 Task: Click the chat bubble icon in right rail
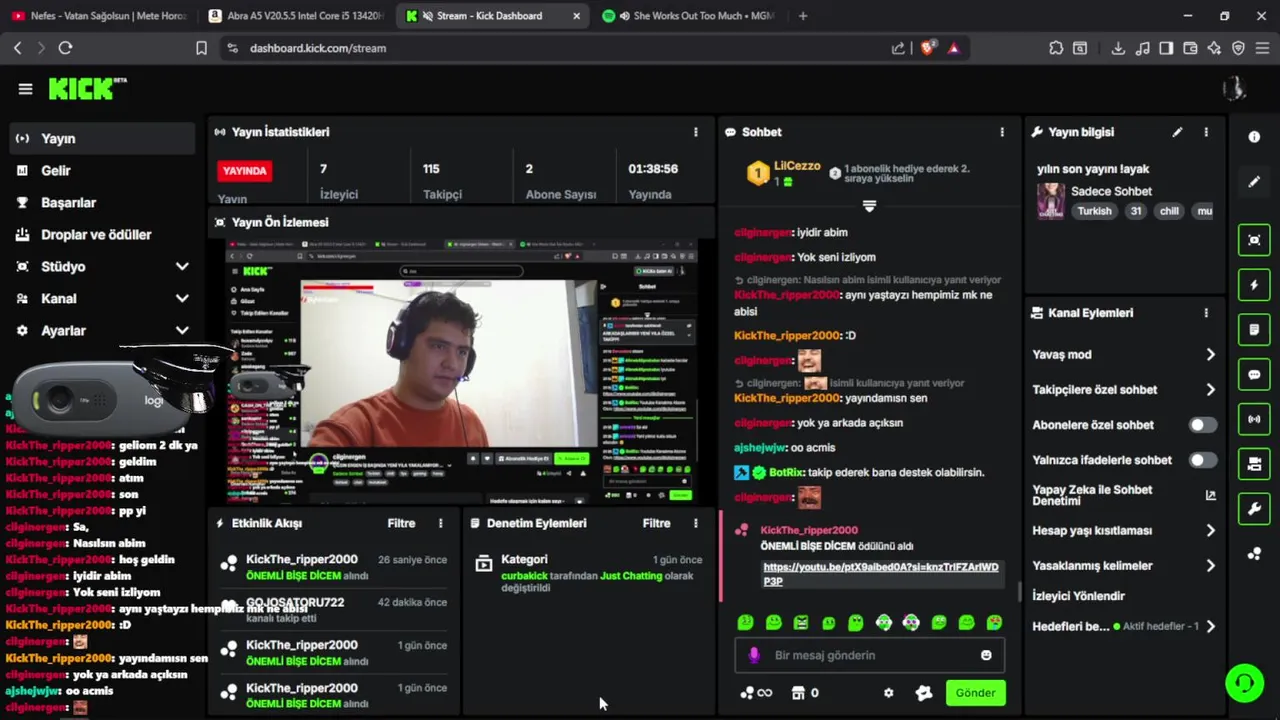(x=1254, y=374)
